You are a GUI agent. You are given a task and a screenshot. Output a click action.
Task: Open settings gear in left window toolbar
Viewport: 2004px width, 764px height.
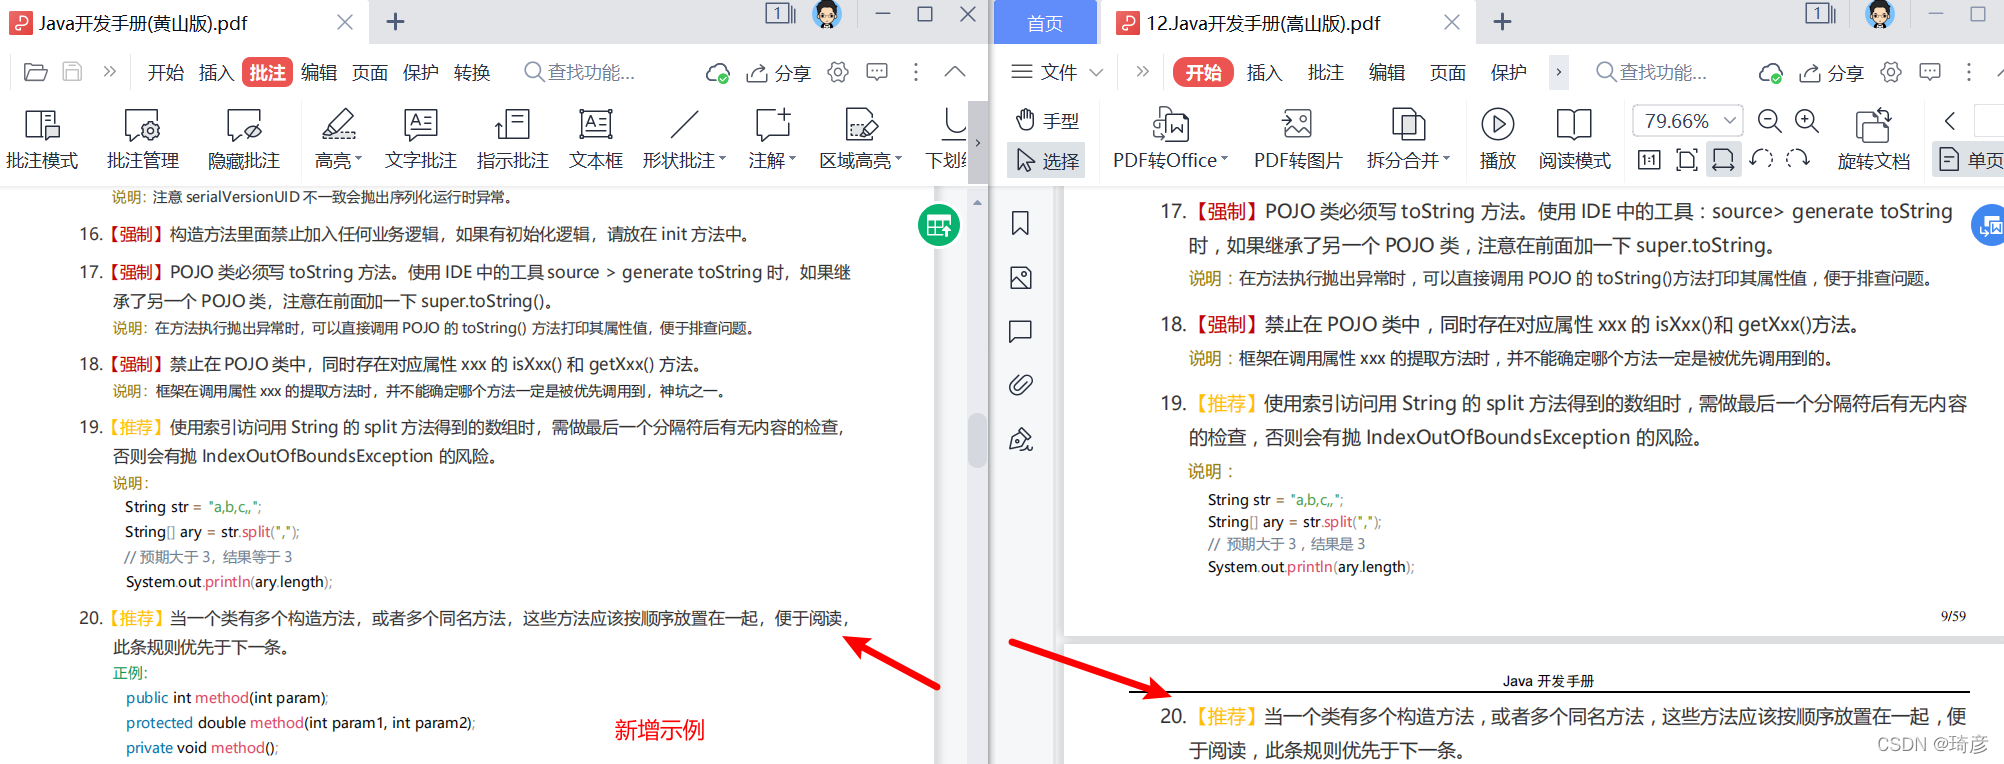point(838,72)
